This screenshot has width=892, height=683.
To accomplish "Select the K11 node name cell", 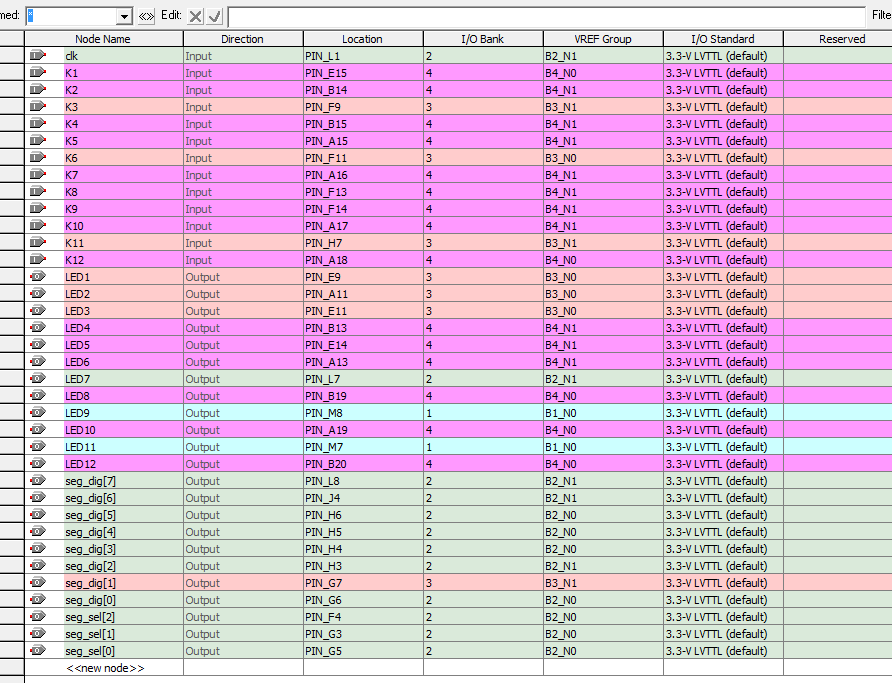I will tap(123, 243).
